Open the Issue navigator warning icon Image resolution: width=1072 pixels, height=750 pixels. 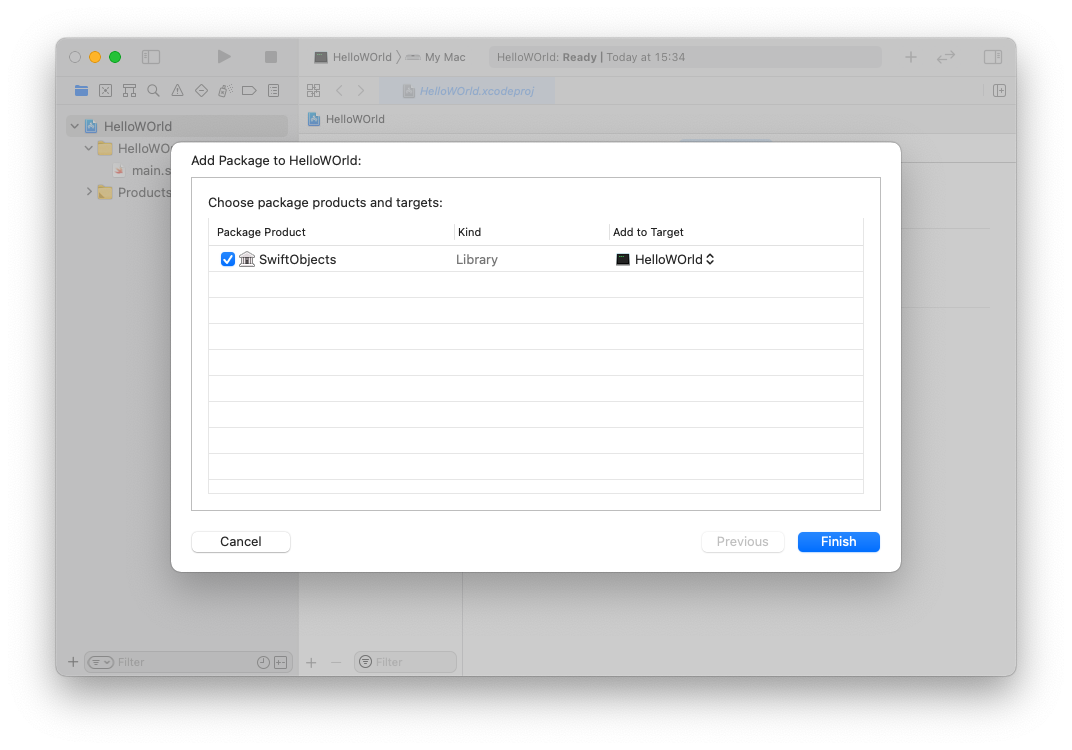(177, 90)
